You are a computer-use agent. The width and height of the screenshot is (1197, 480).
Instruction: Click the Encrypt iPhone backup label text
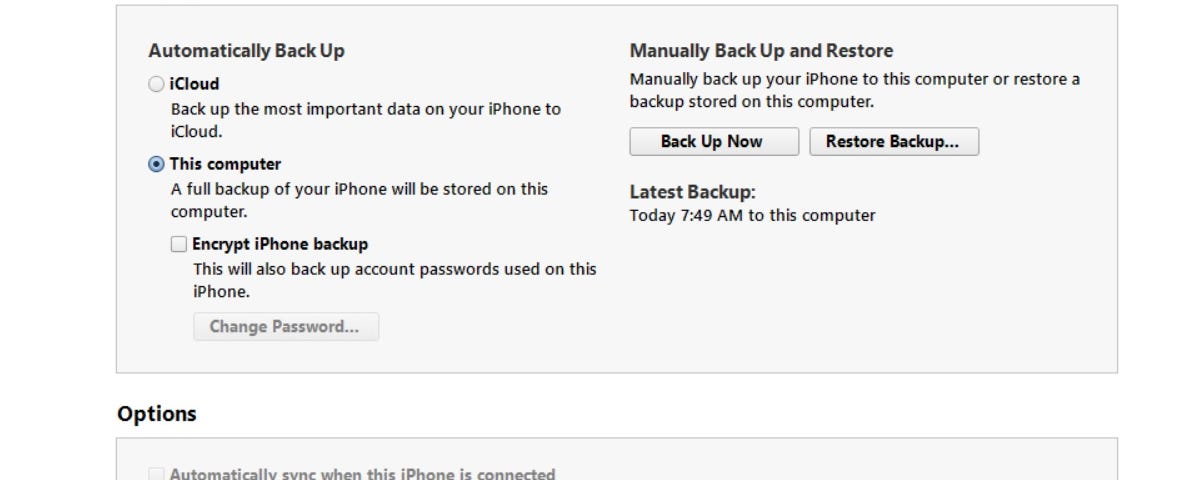point(280,244)
